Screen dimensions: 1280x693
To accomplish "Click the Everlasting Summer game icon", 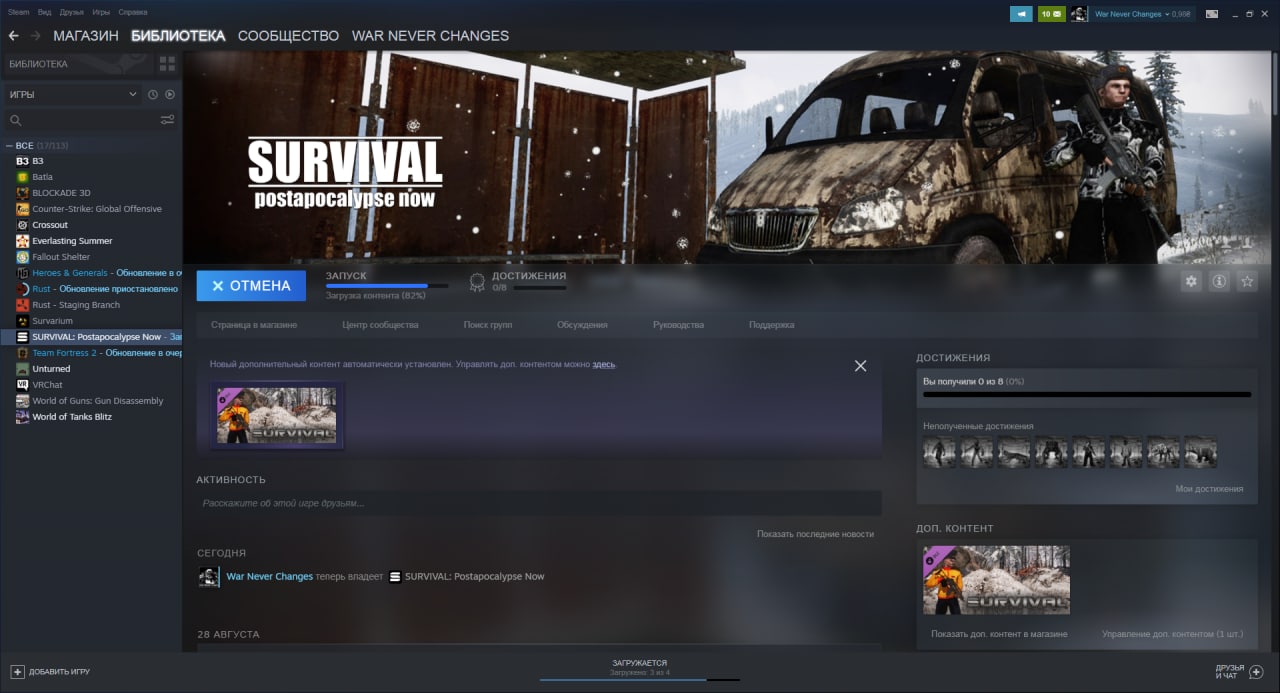I will coord(22,241).
